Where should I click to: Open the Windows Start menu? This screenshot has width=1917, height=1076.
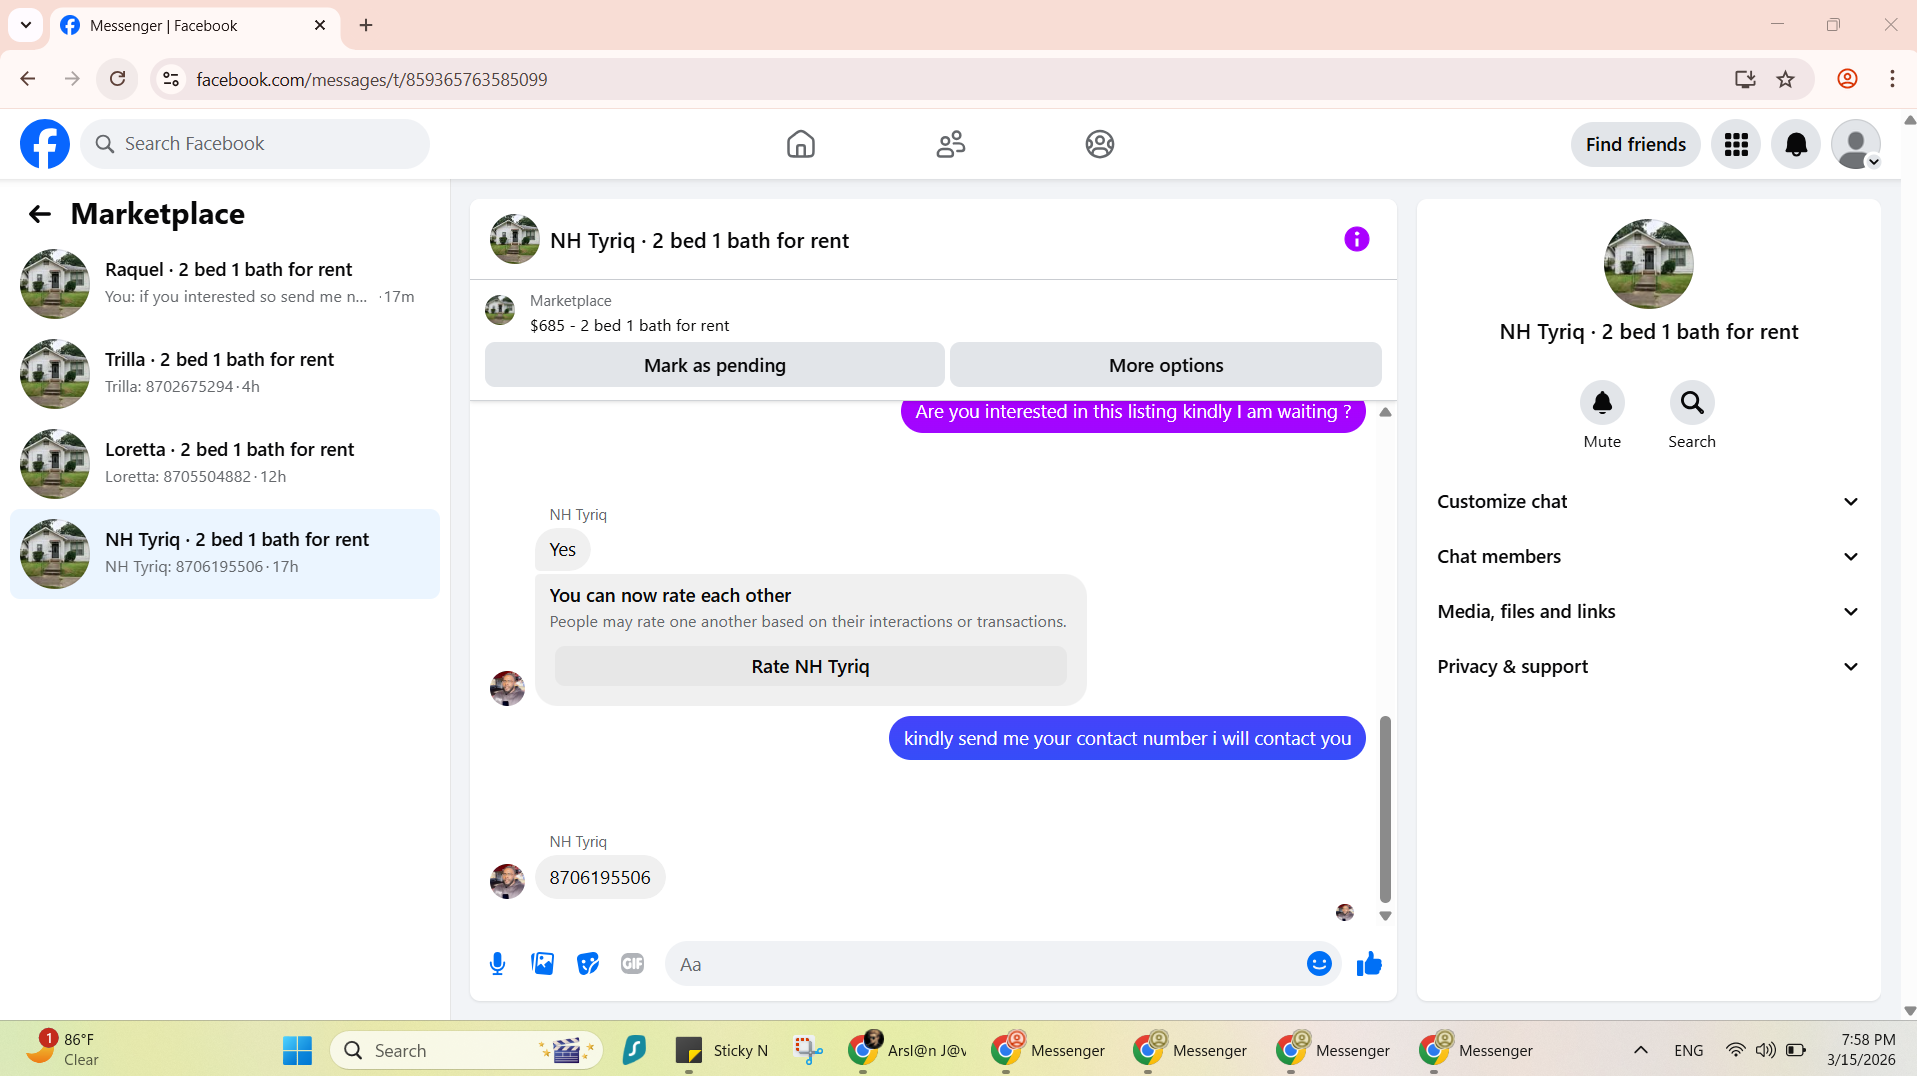(x=297, y=1050)
